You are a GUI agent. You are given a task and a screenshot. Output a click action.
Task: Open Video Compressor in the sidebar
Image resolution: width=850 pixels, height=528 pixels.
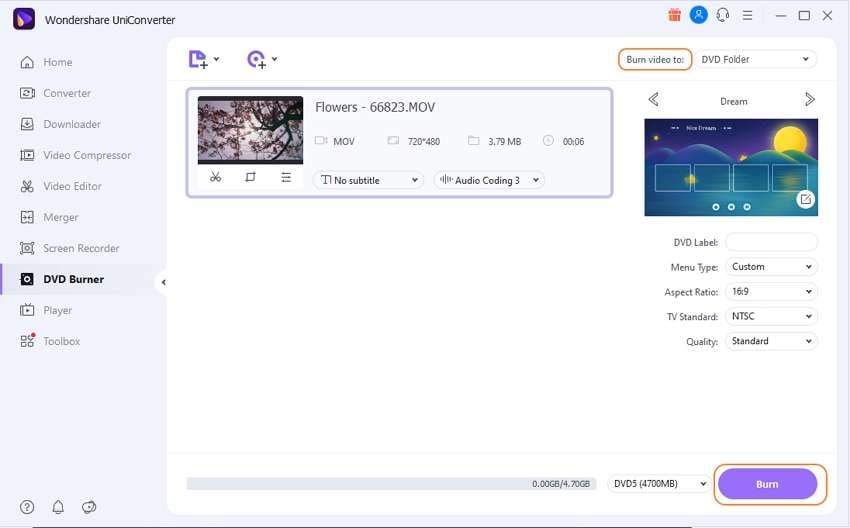click(x=75, y=155)
